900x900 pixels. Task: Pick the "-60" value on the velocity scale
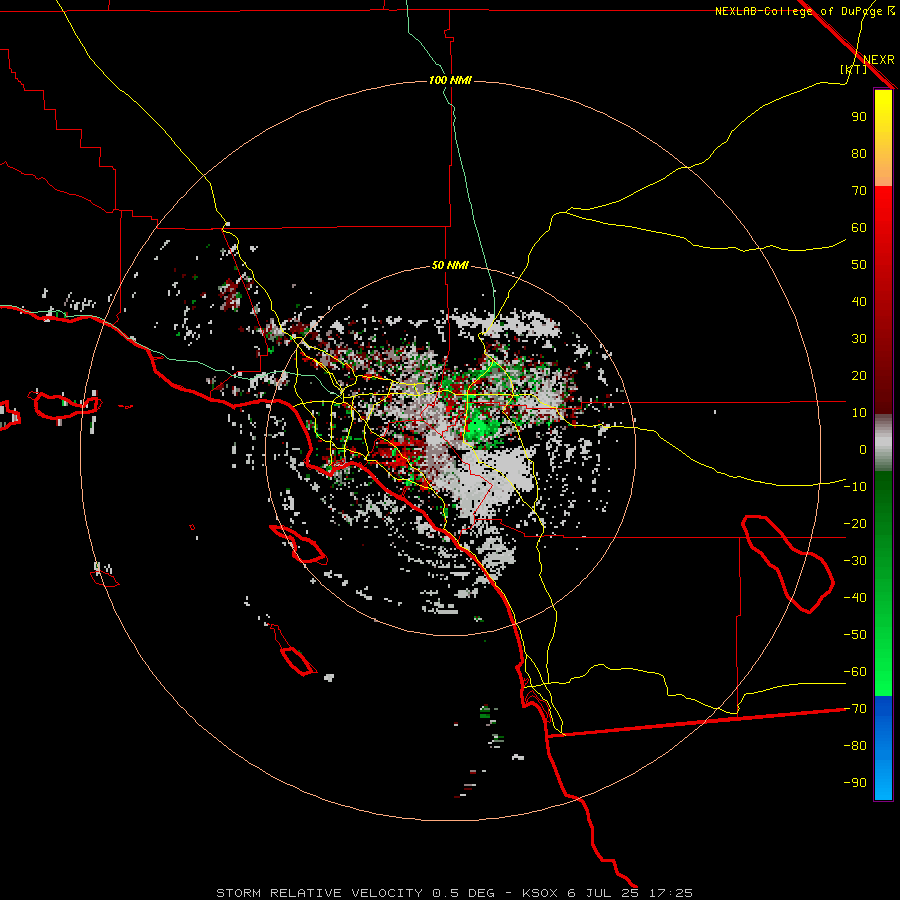point(855,672)
